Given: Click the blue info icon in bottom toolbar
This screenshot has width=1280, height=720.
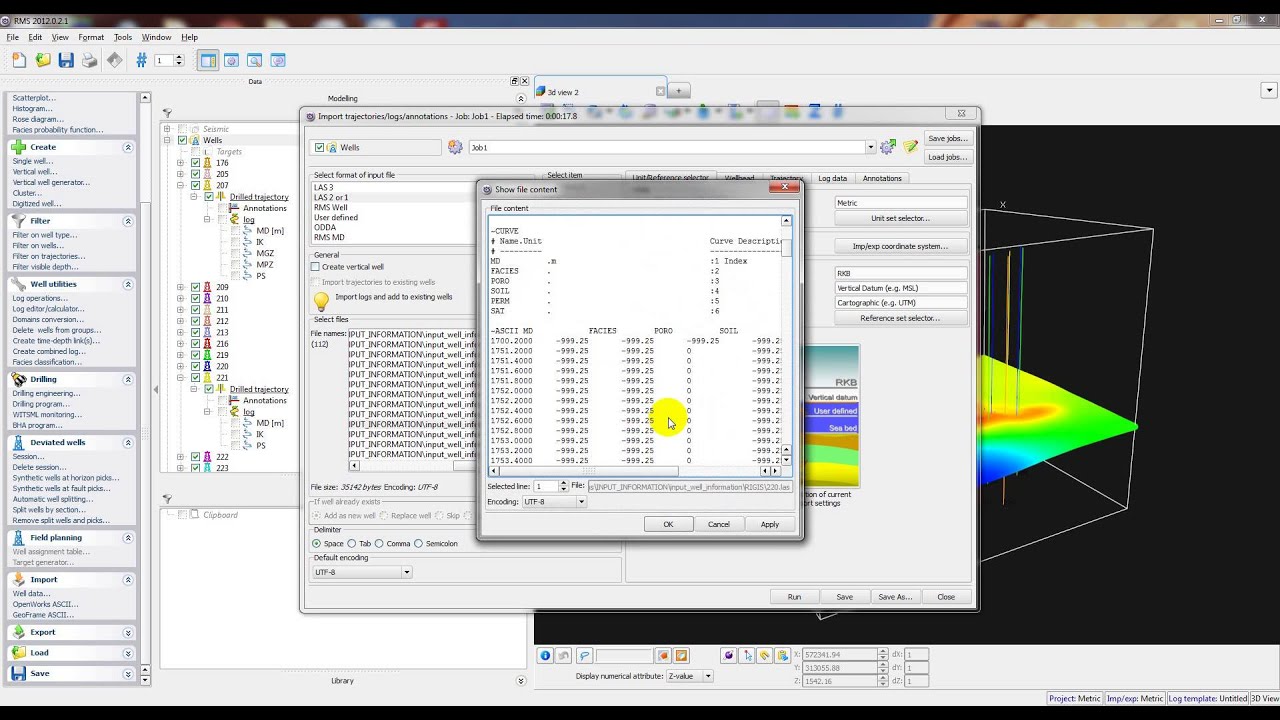Looking at the screenshot, I should tap(545, 656).
